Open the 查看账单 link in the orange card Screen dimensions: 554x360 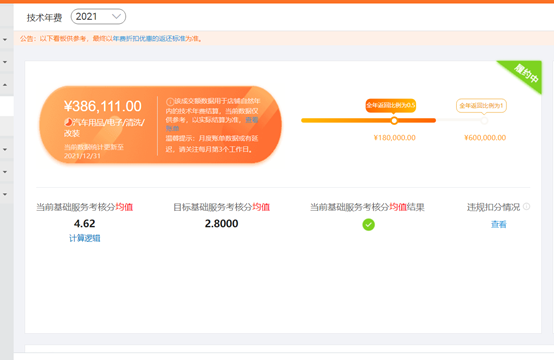[x=251, y=120]
